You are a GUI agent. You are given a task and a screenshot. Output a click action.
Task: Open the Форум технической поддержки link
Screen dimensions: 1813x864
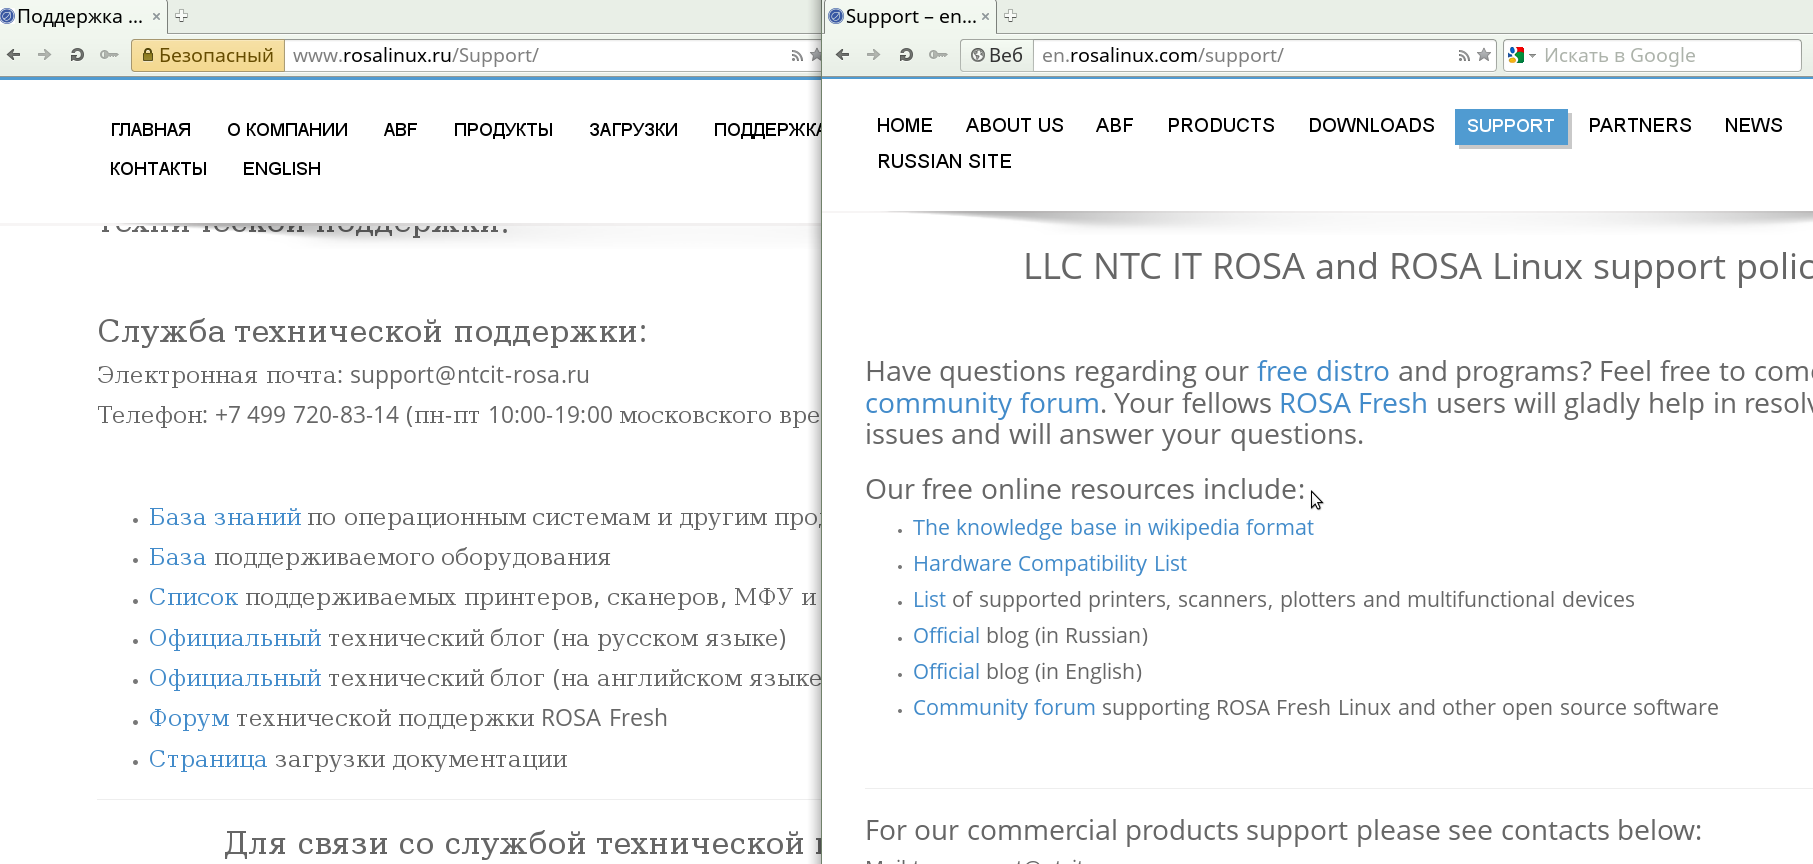[189, 718]
